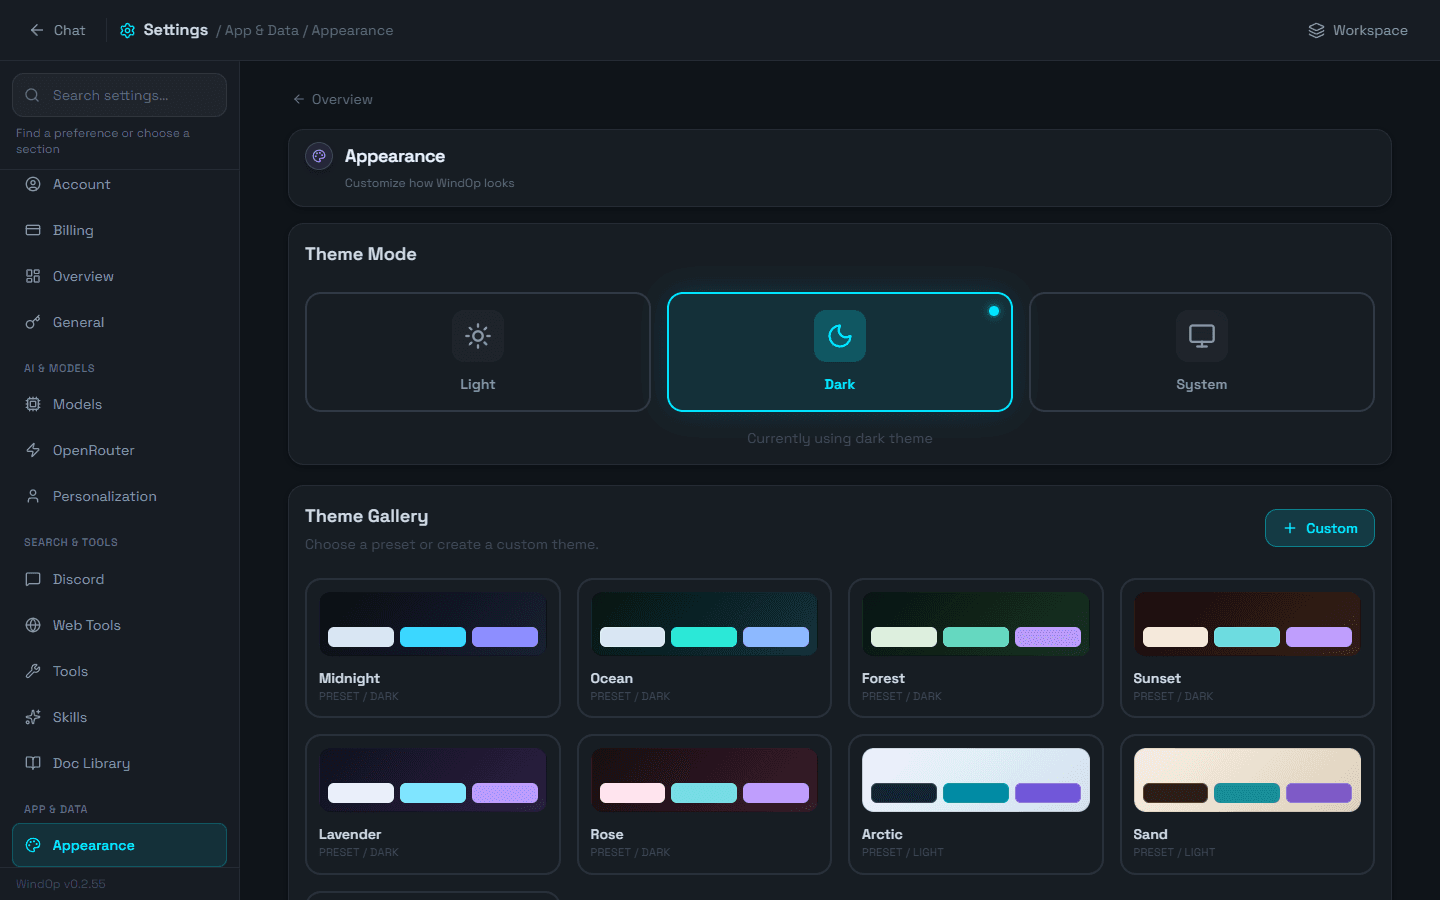Navigate to Personalization settings
The image size is (1440, 900).
click(119, 496)
